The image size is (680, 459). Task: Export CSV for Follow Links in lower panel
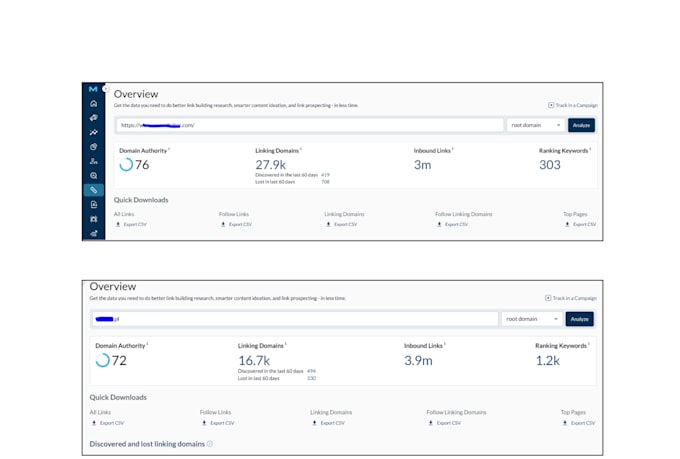click(218, 423)
